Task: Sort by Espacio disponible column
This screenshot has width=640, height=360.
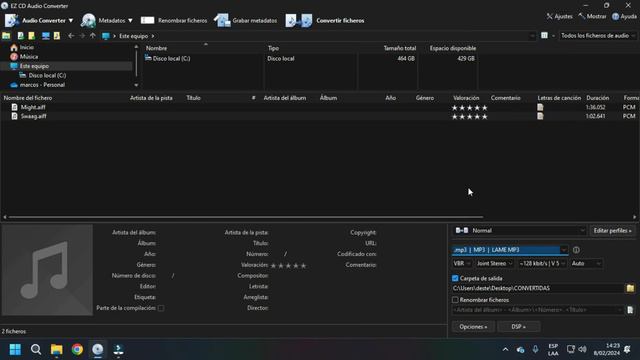Action: (453, 48)
